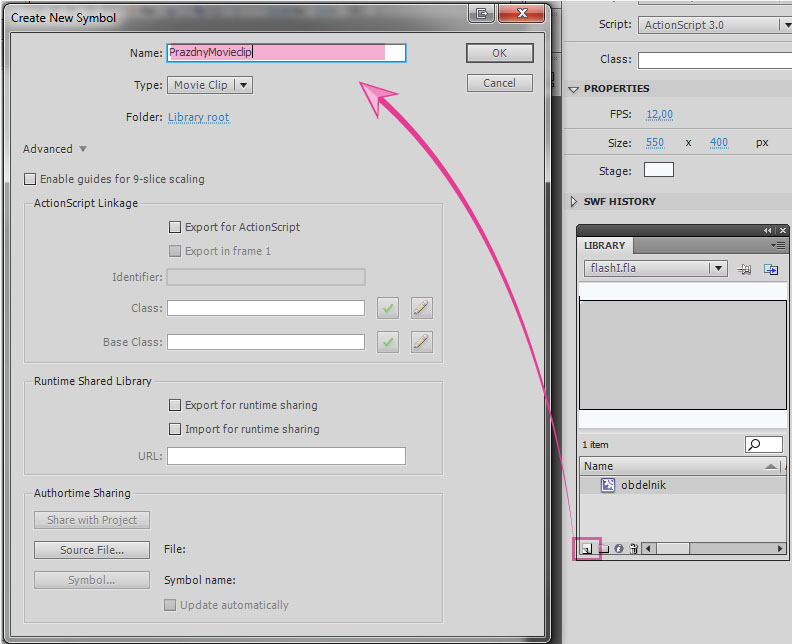This screenshot has height=644, width=792.
Task: Open symbol Properties via the info icon
Action: coord(618,548)
